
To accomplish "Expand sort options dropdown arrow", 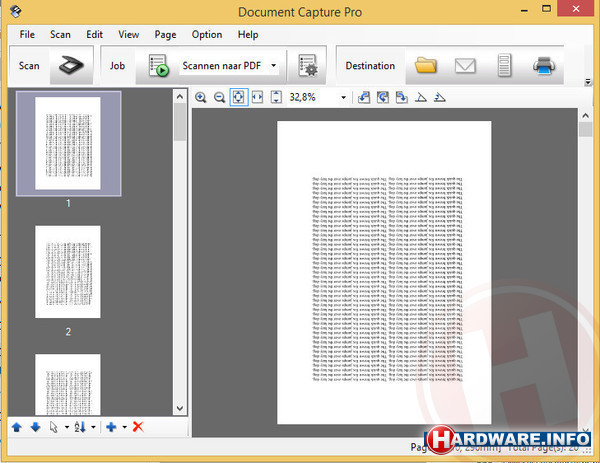I will 93,427.
